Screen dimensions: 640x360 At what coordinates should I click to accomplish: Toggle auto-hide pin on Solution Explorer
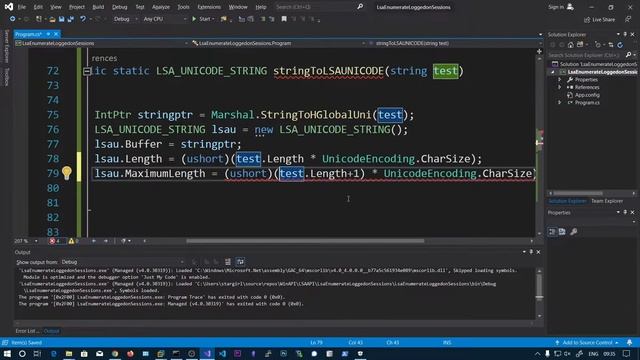[625, 34]
